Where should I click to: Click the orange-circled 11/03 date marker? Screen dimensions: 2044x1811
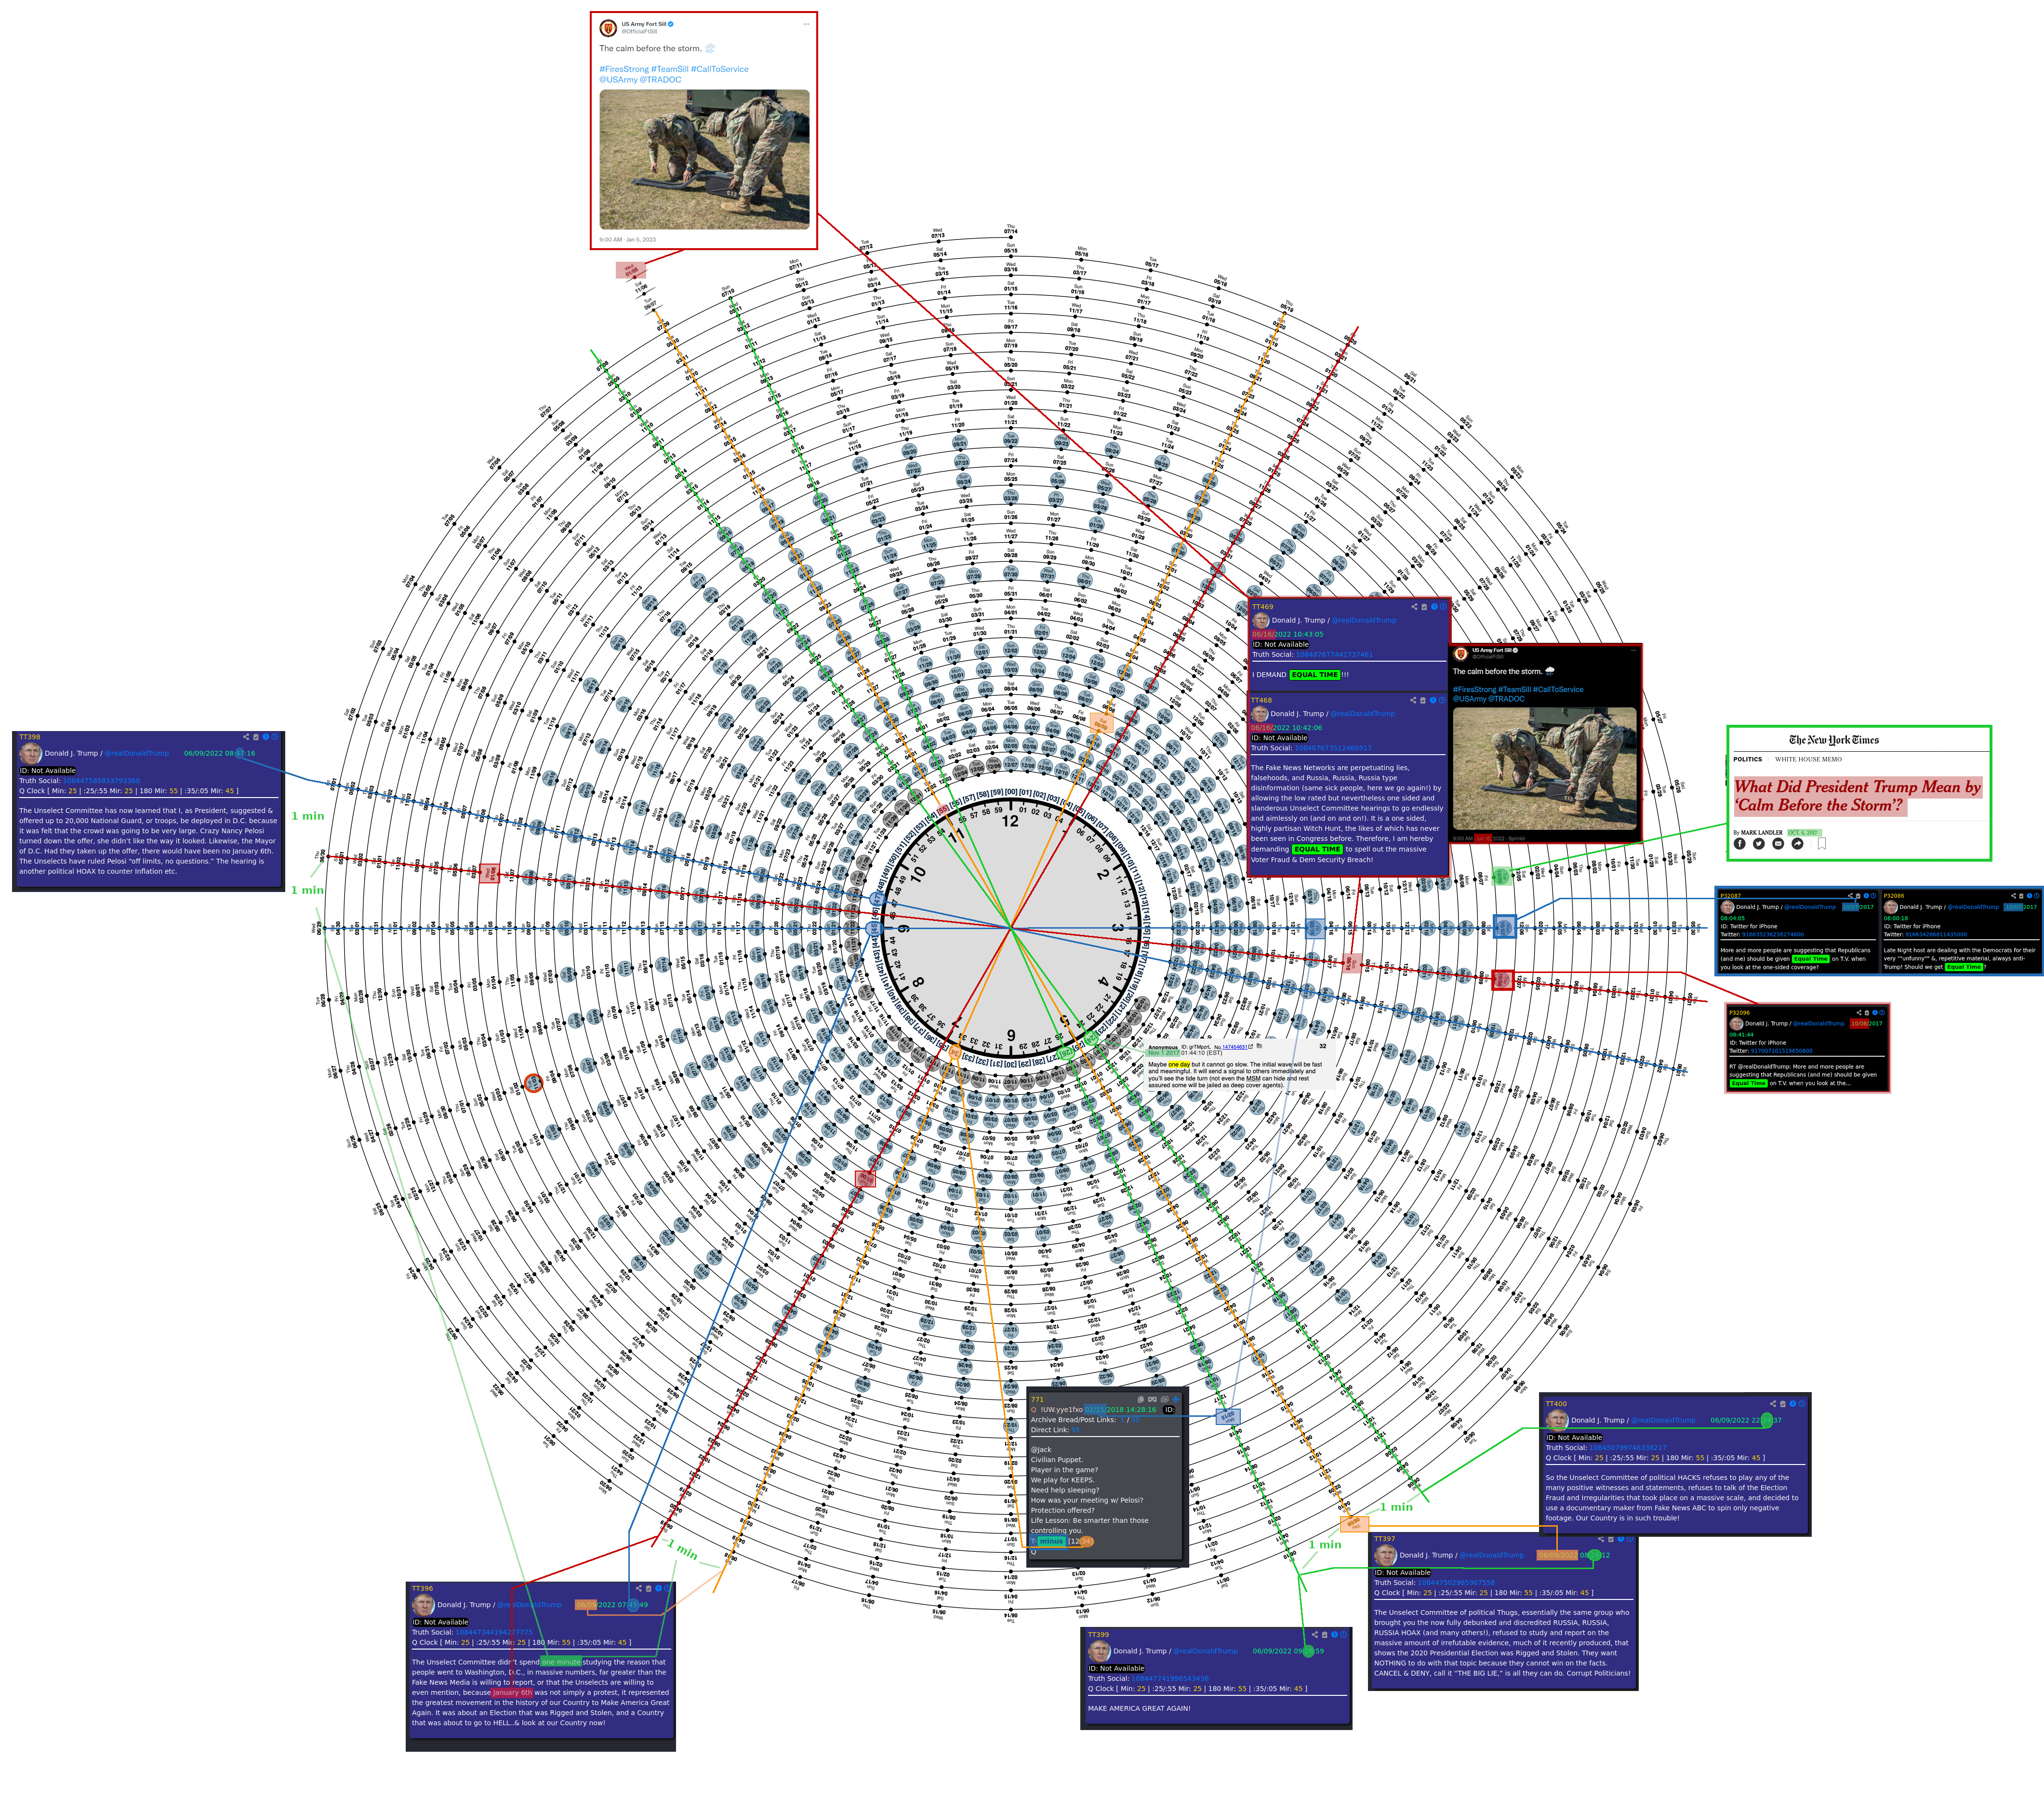[534, 1082]
